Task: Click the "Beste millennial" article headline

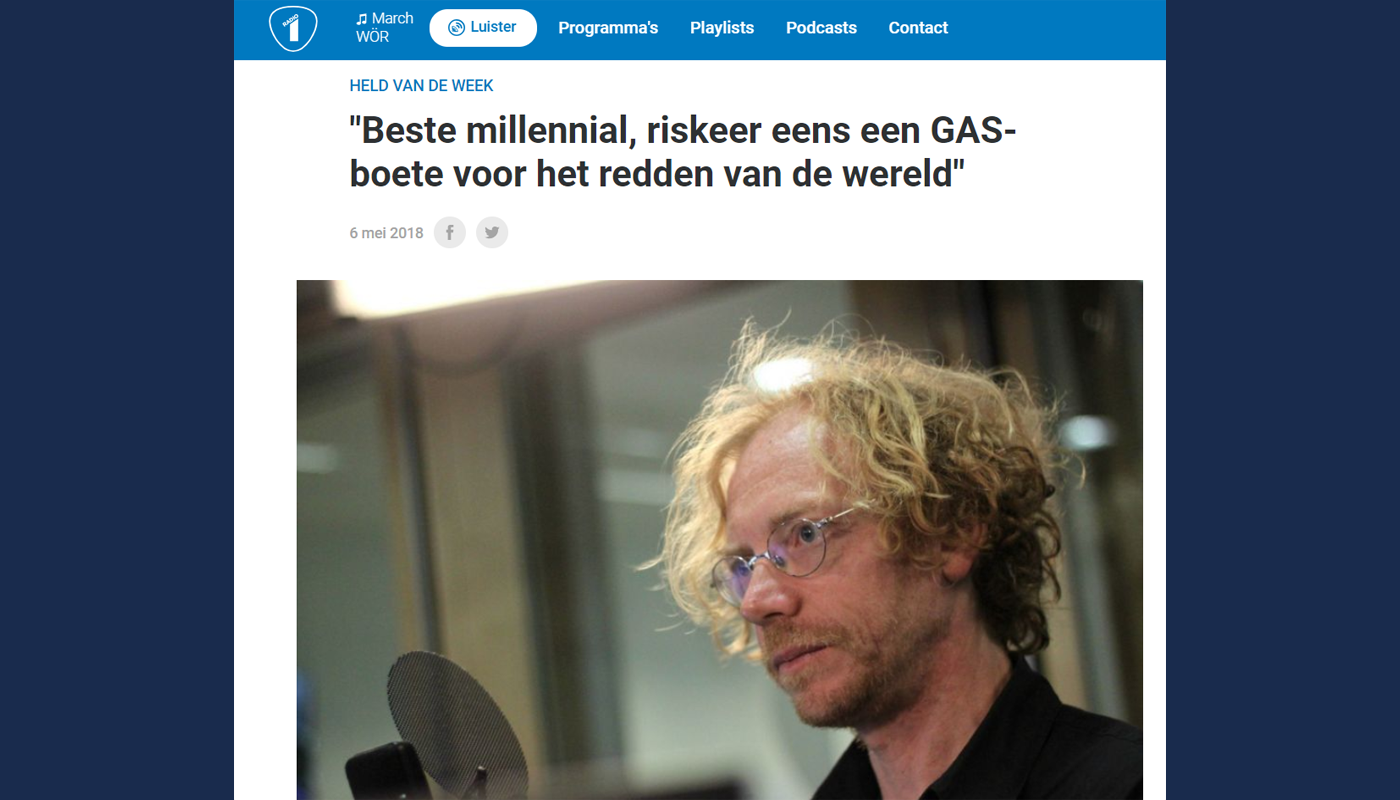Action: point(683,152)
